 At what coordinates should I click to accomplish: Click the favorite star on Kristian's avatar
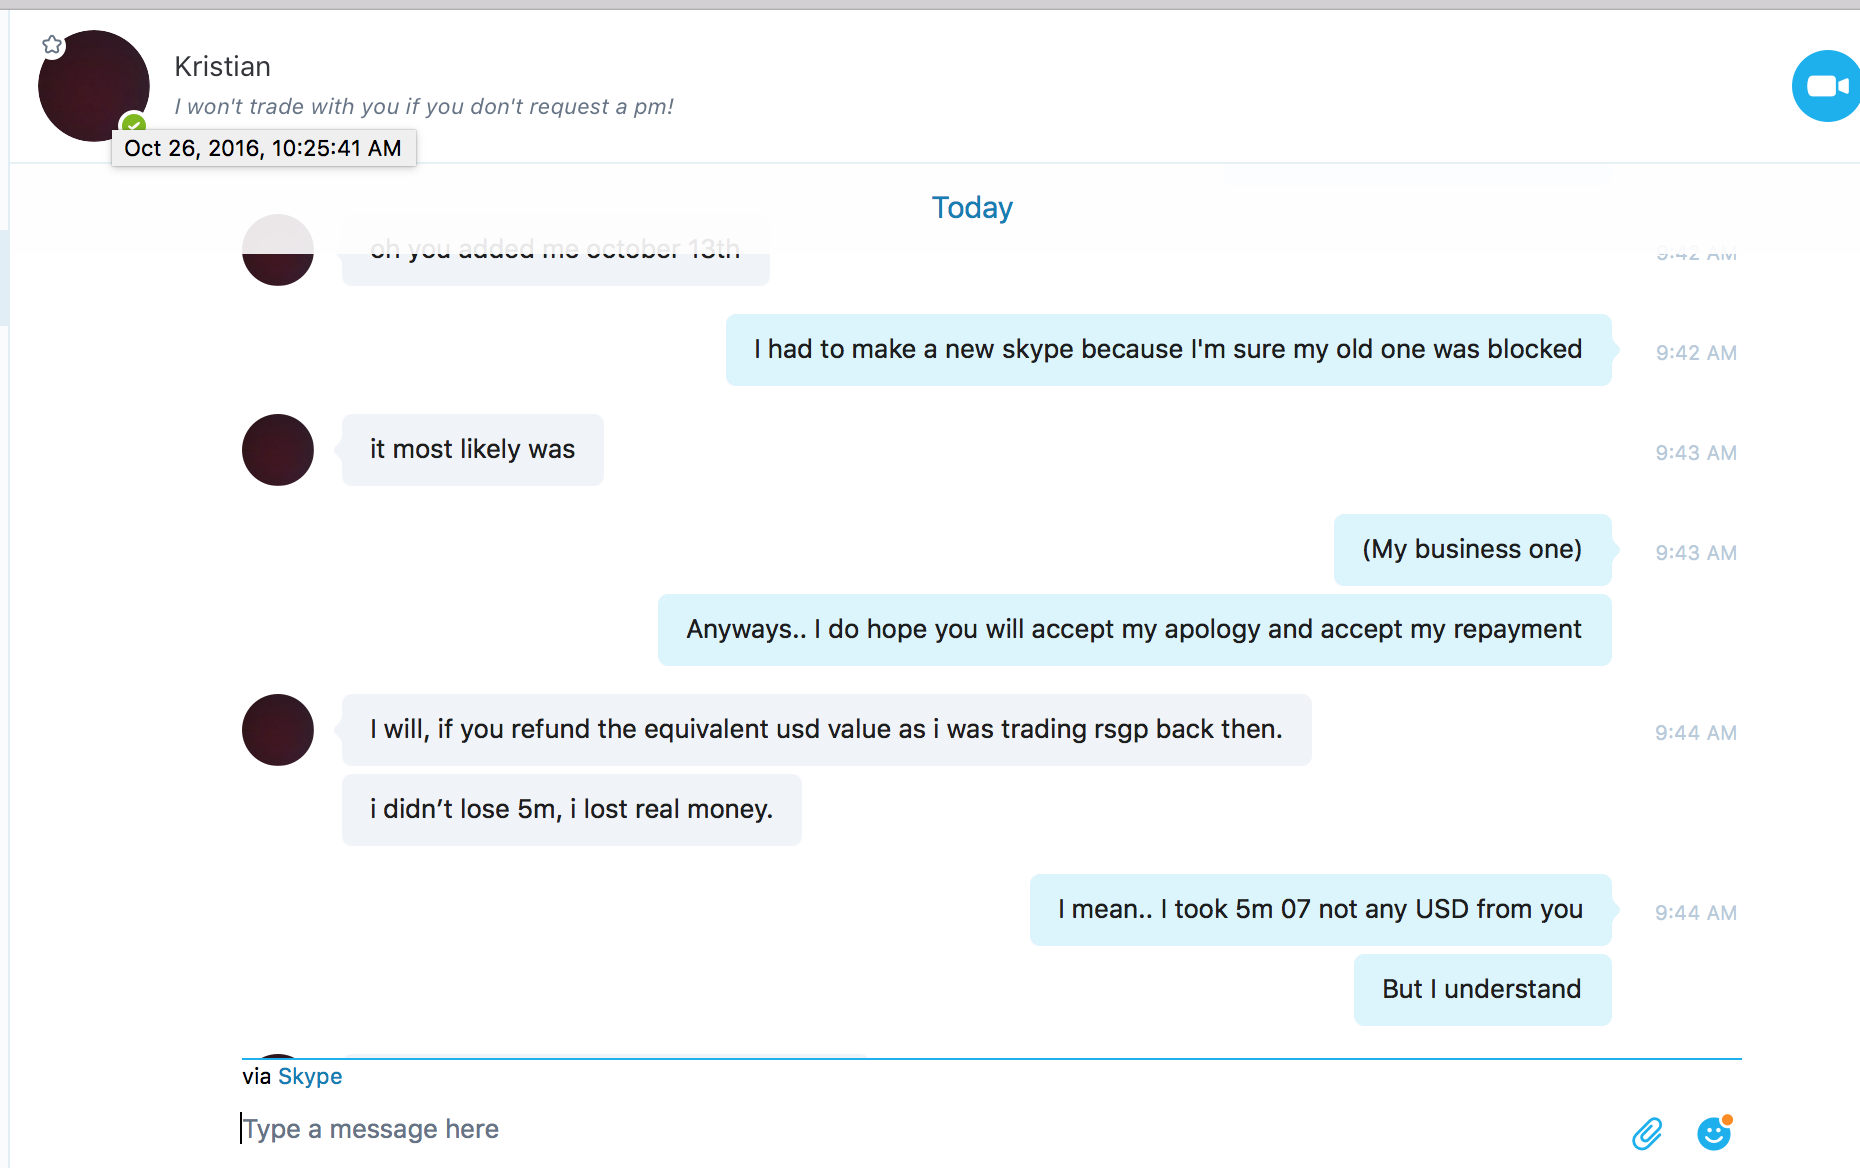pos(53,45)
